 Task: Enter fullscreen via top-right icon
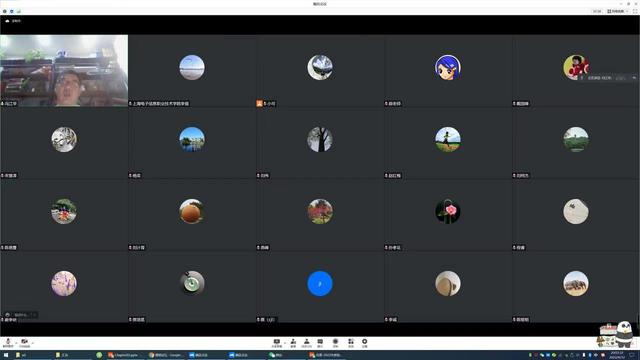coord(635,11)
